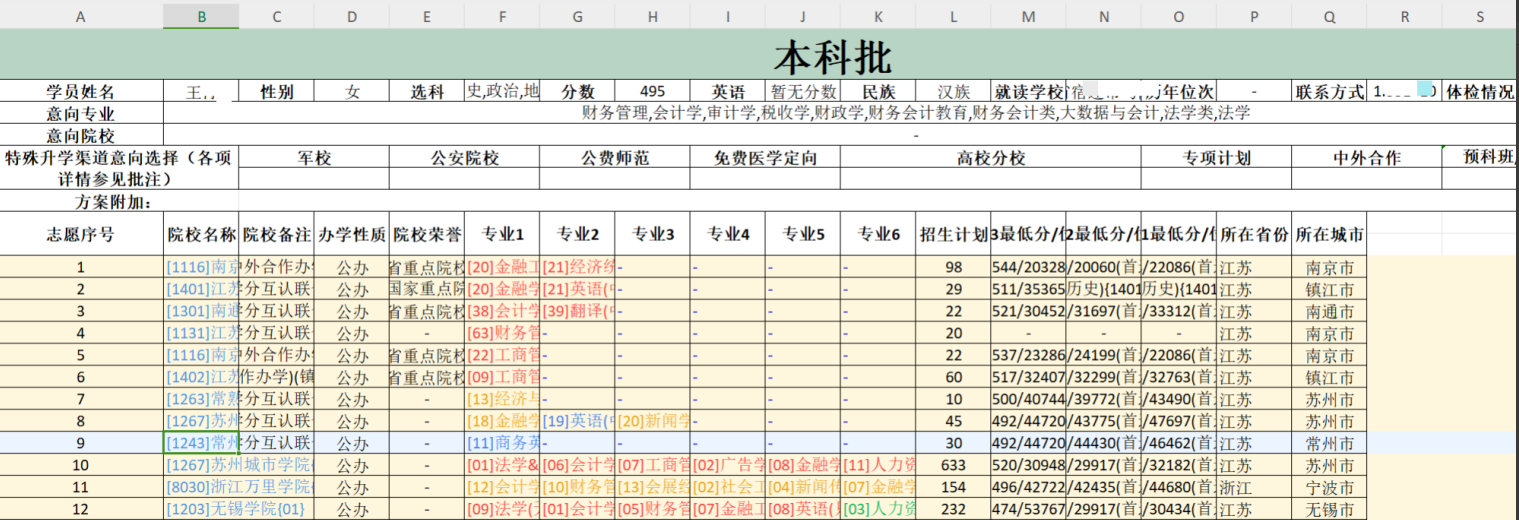Click the score value 495

tap(652, 91)
